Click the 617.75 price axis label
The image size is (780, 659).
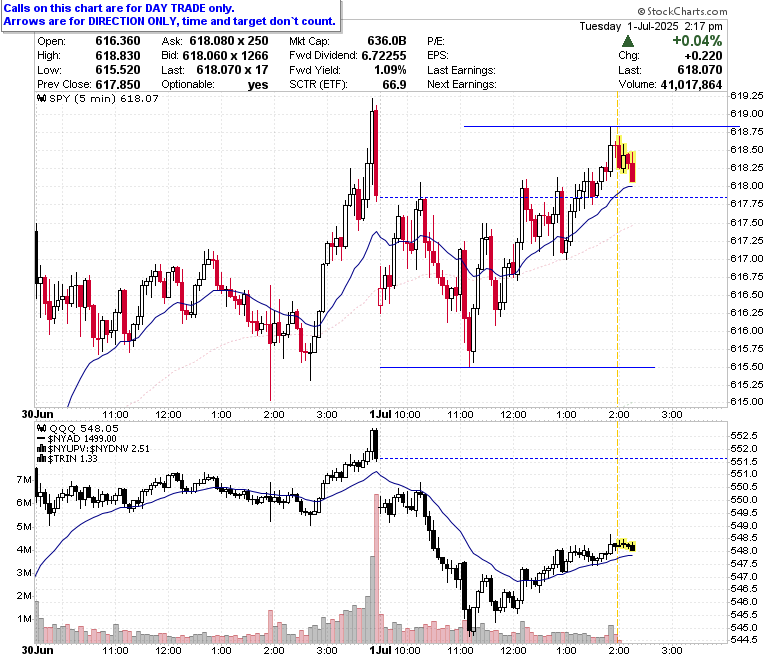[x=746, y=203]
